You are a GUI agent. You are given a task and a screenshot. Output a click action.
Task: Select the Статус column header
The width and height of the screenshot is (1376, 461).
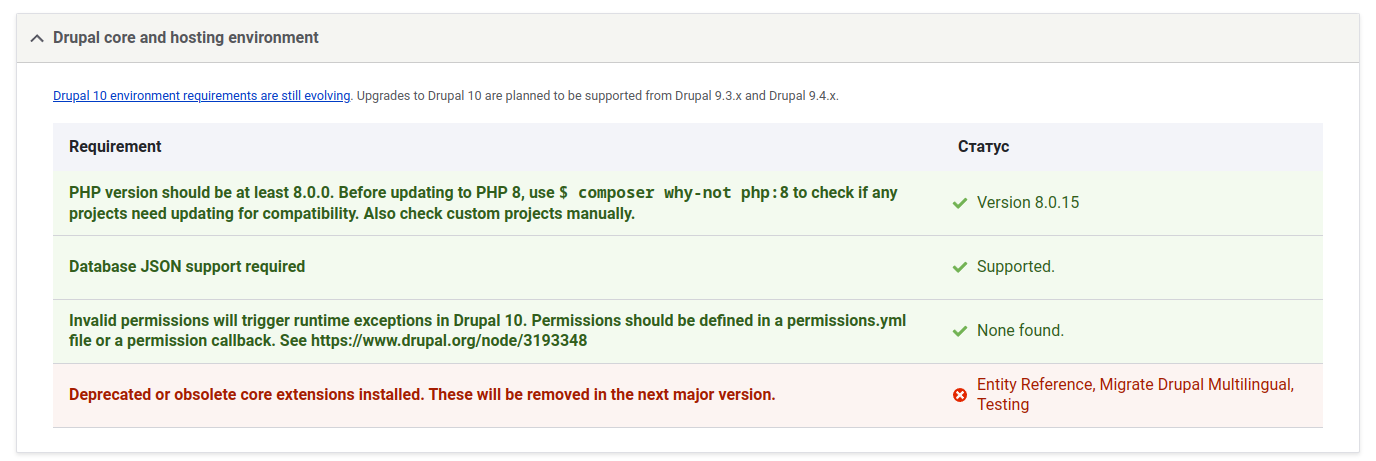click(983, 147)
